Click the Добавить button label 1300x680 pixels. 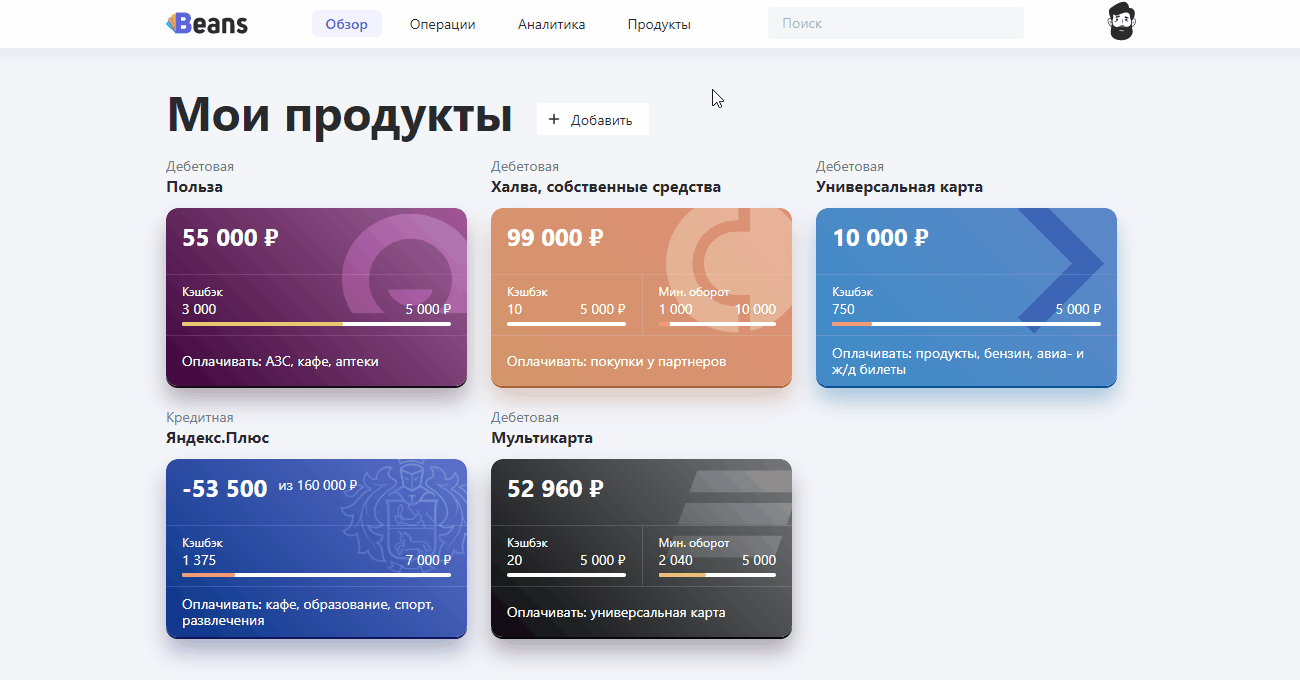point(602,120)
